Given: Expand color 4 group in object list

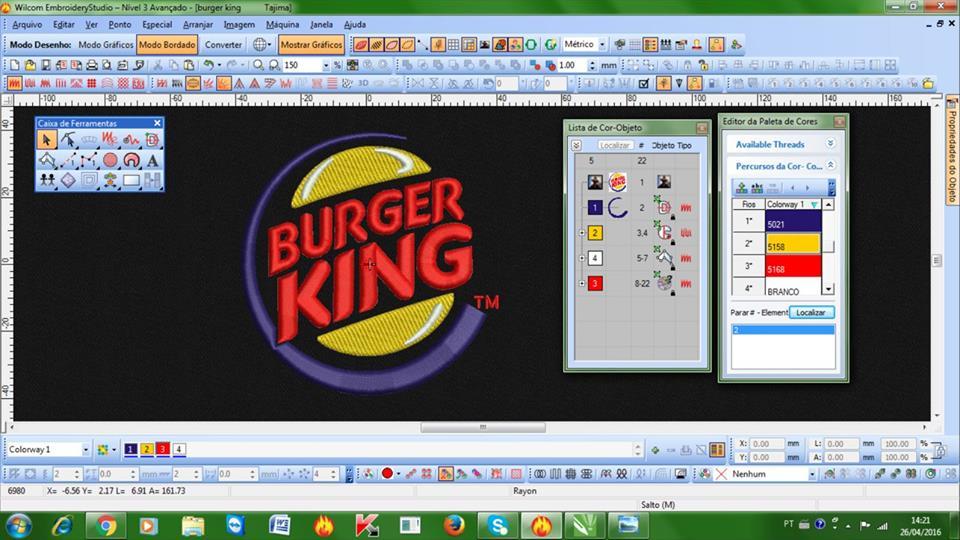Looking at the screenshot, I should (582, 258).
